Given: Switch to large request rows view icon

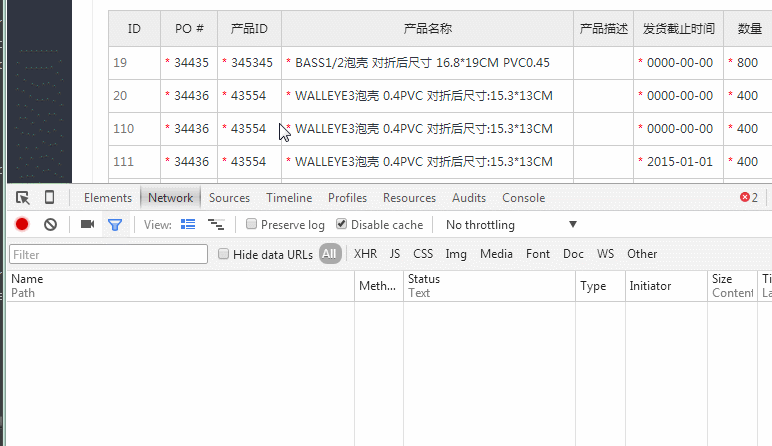Looking at the screenshot, I should 188,224.
